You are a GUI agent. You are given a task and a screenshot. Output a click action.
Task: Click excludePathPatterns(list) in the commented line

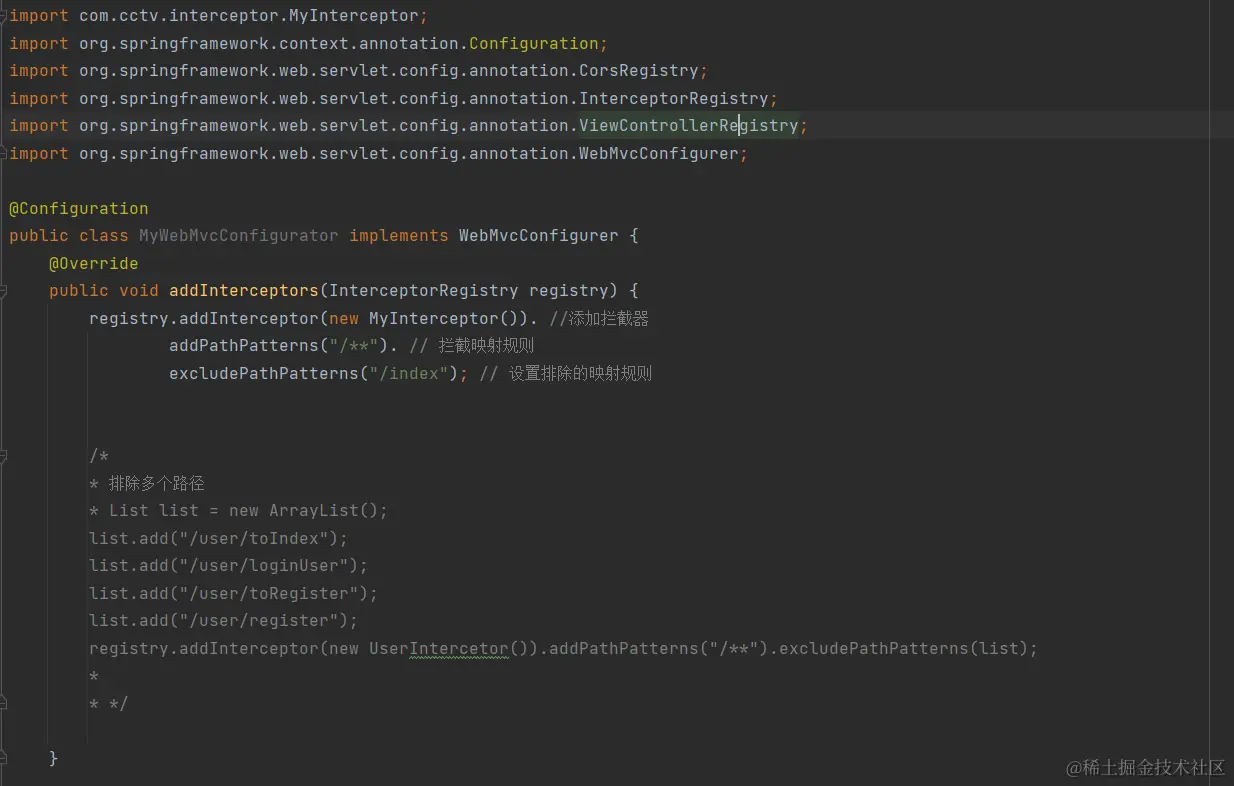tap(903, 649)
